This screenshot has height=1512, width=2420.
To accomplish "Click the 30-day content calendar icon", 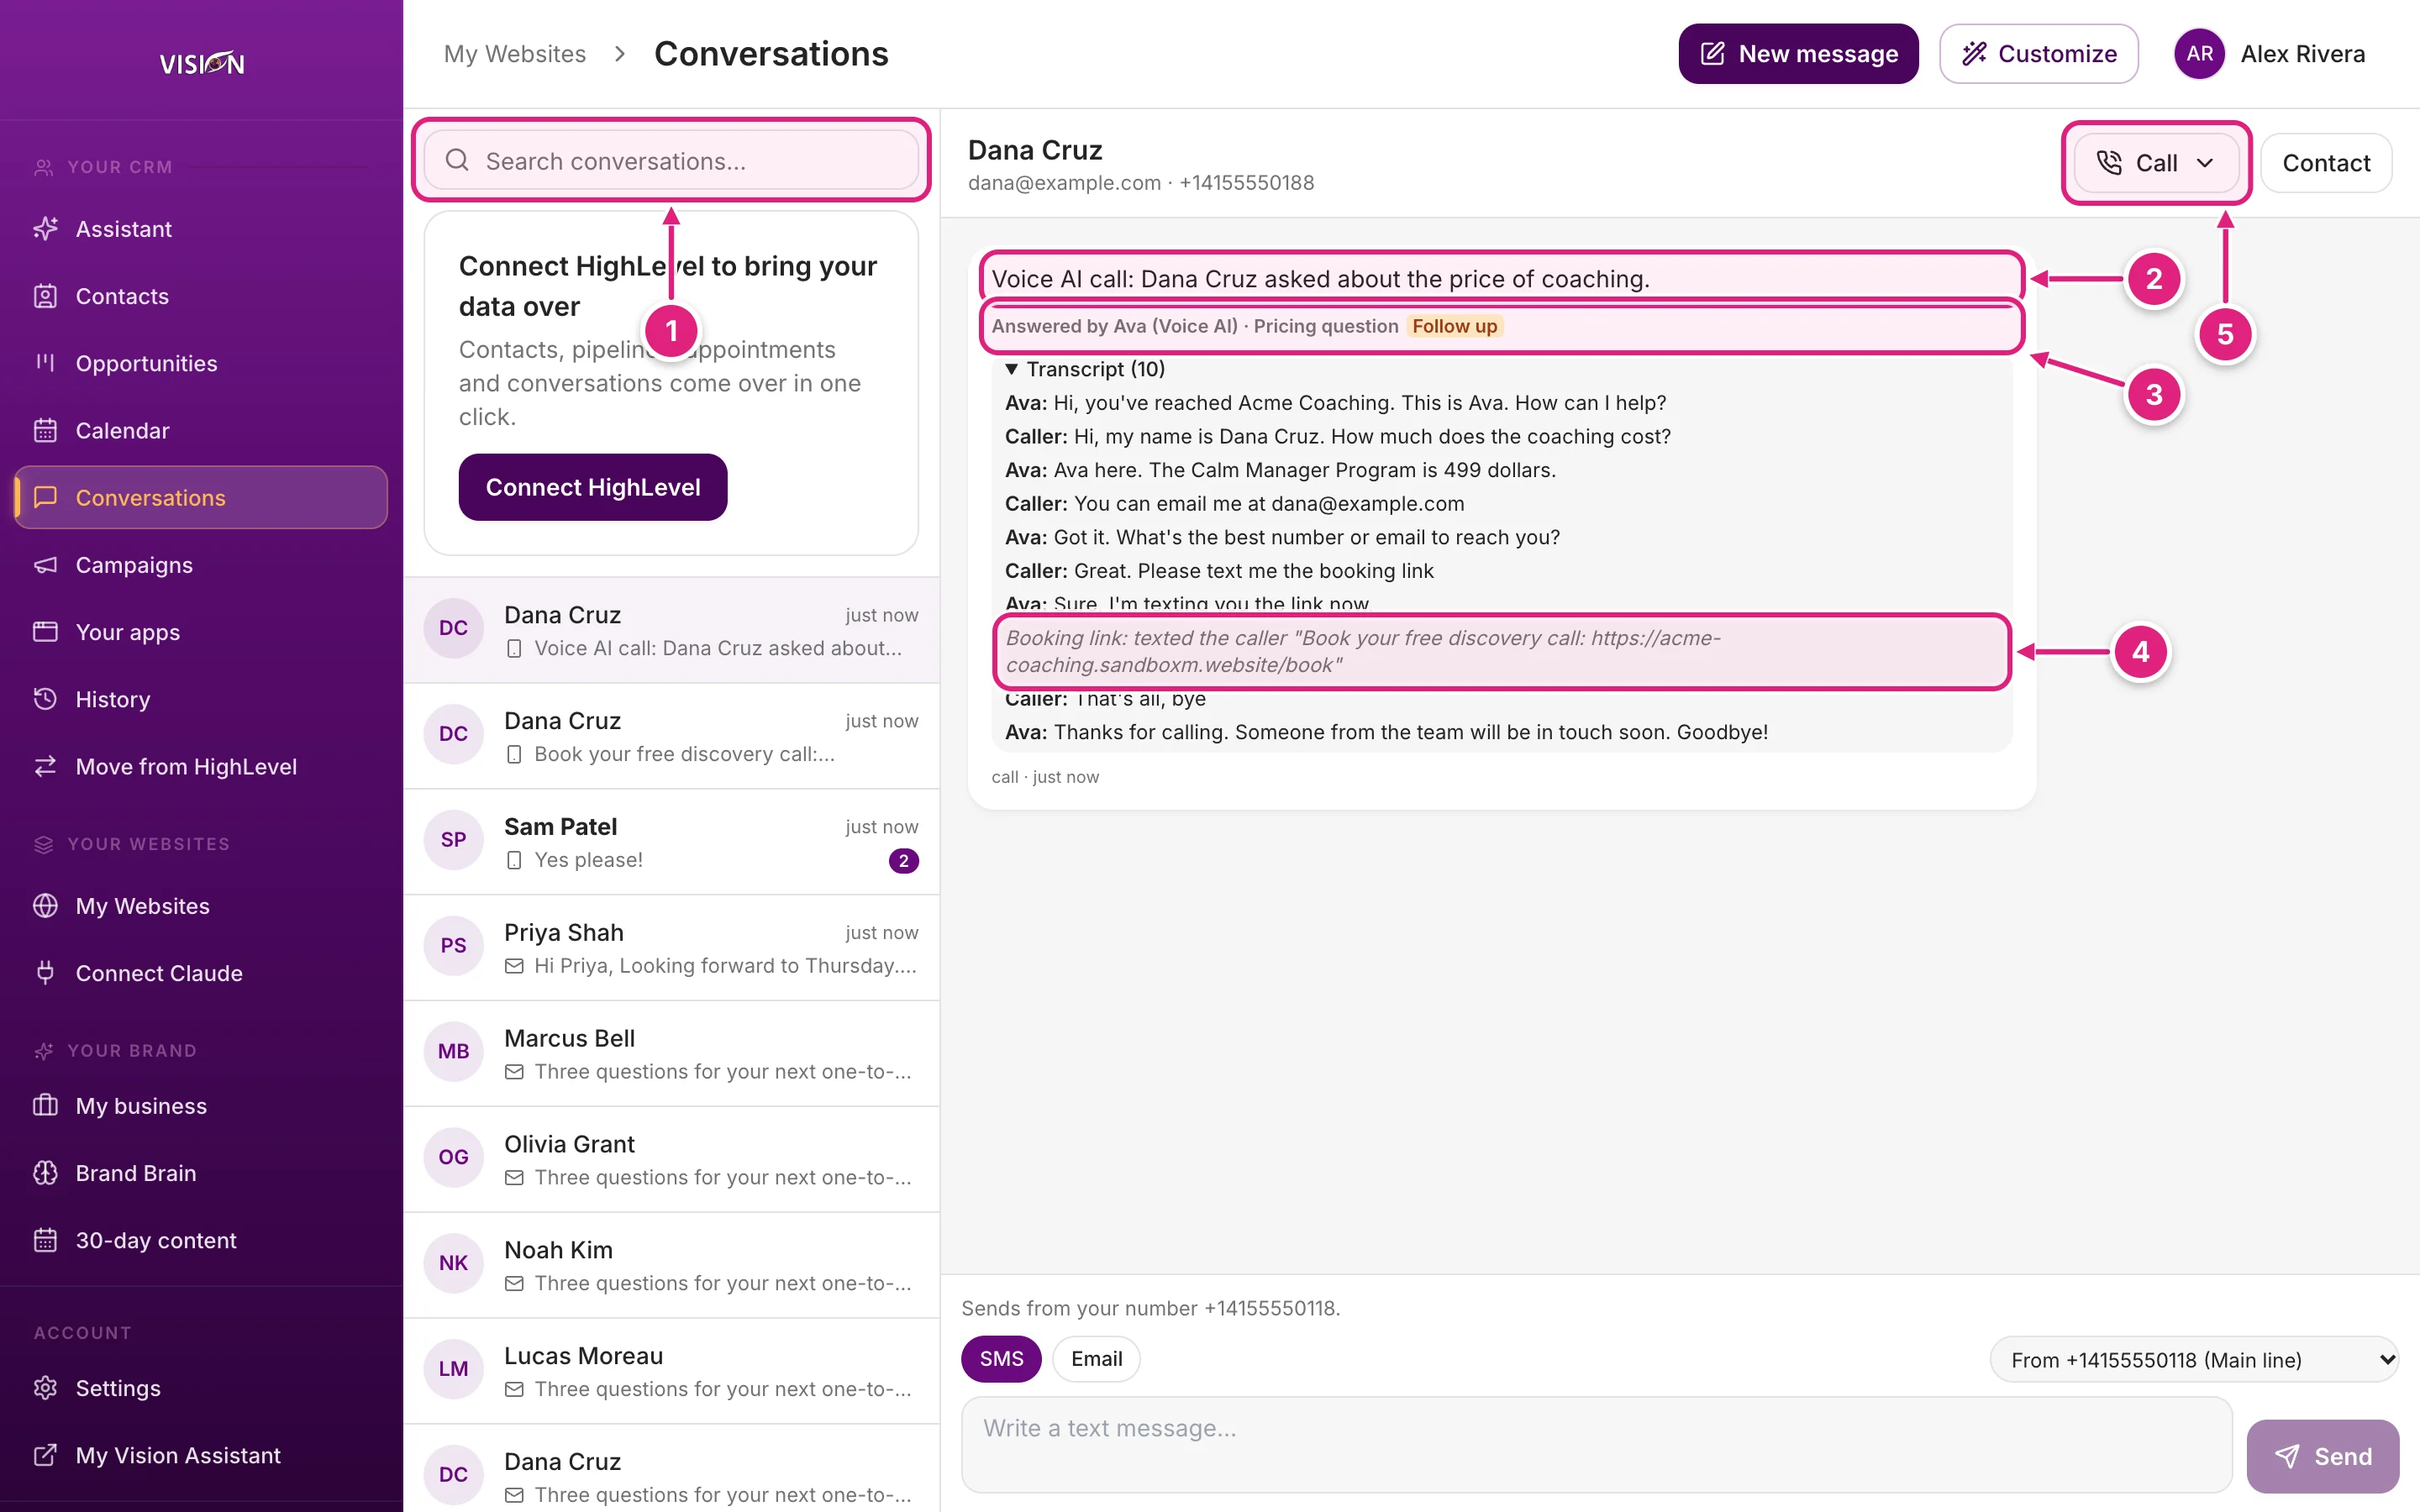I will coord(45,1240).
